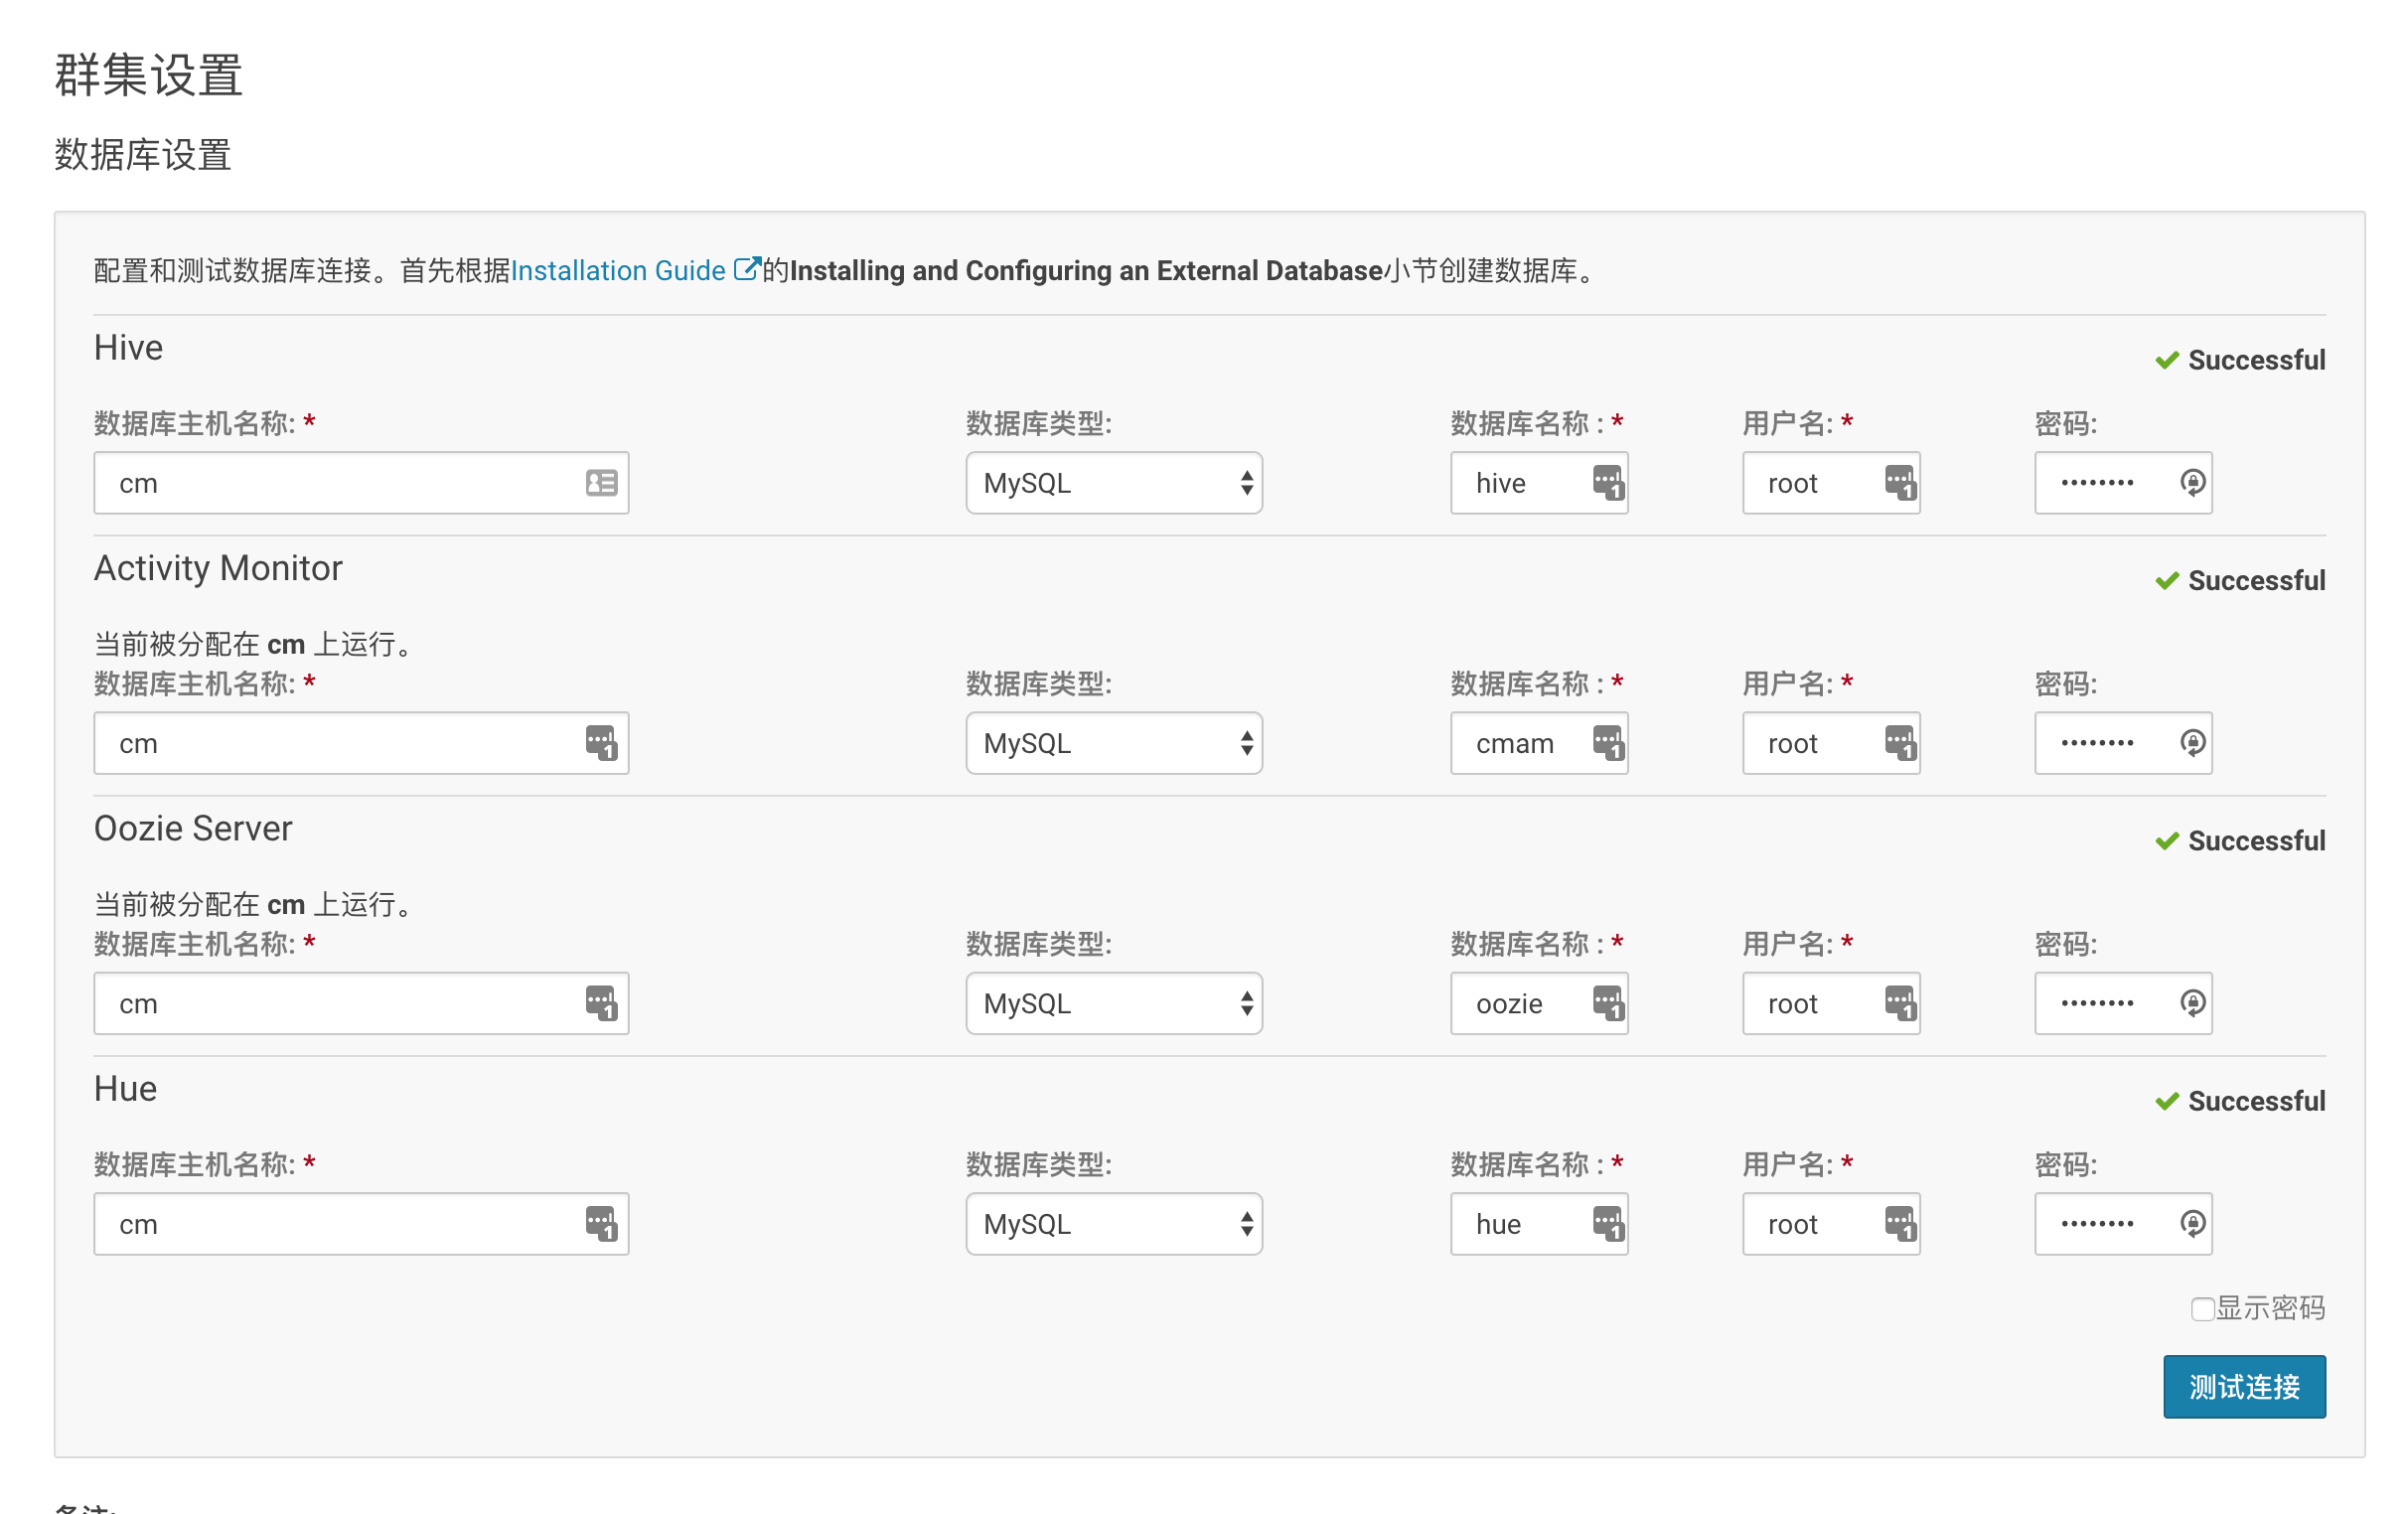Open Hive database type MySQL dropdown

coord(1113,484)
